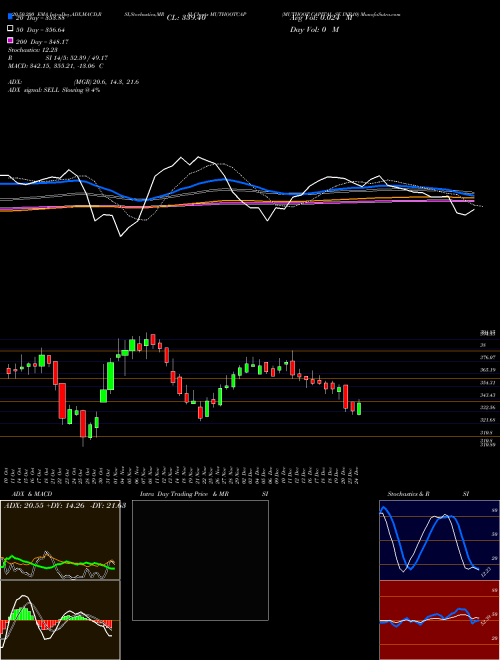Click the 'ADX: (MGR) 20.6, 14.3, 21.6' line

click(73, 82)
